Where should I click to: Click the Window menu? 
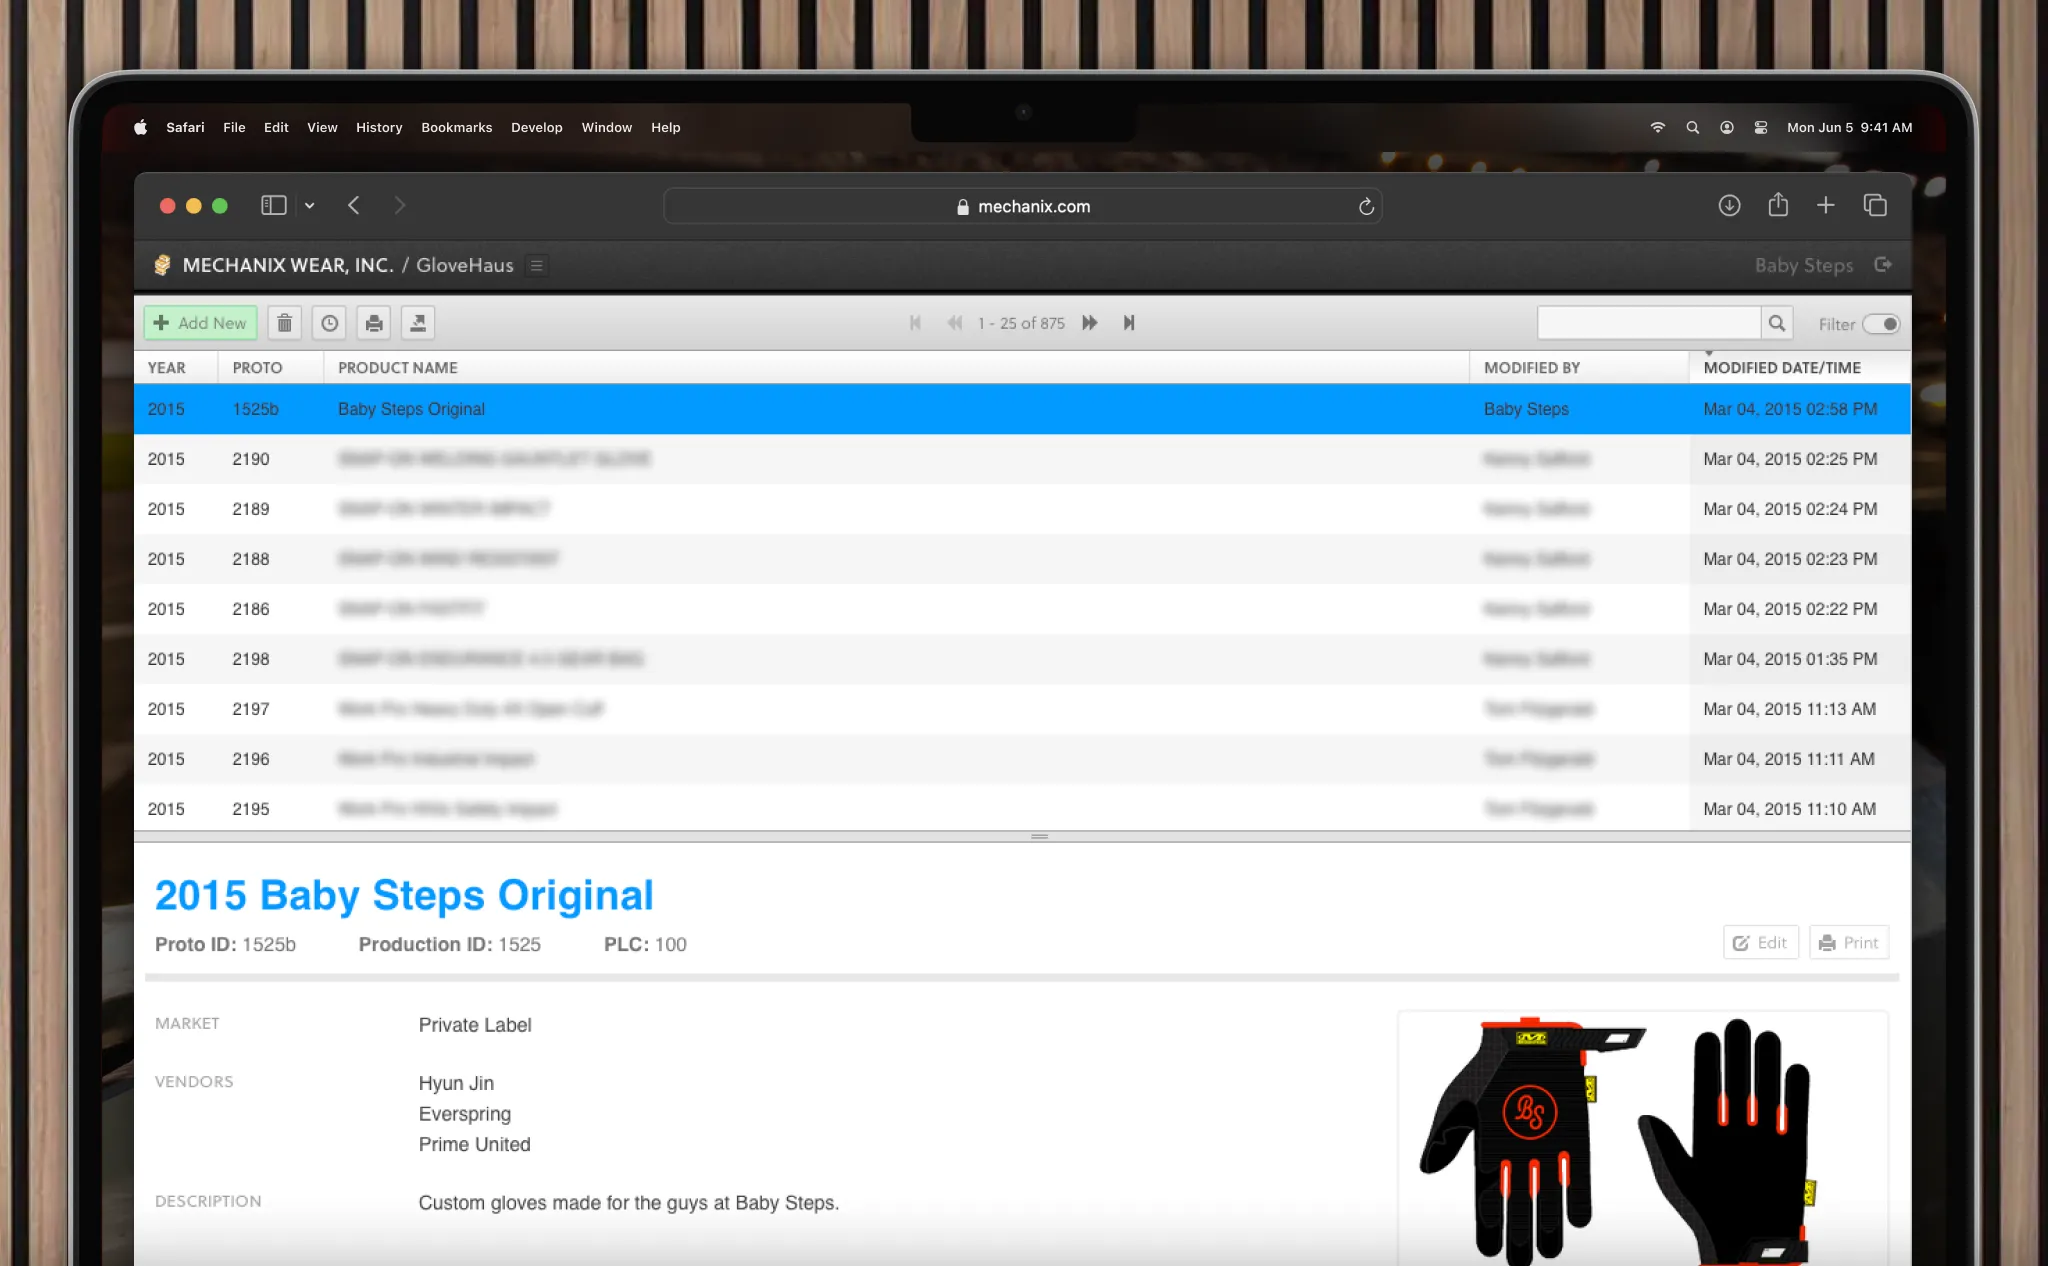(x=607, y=127)
